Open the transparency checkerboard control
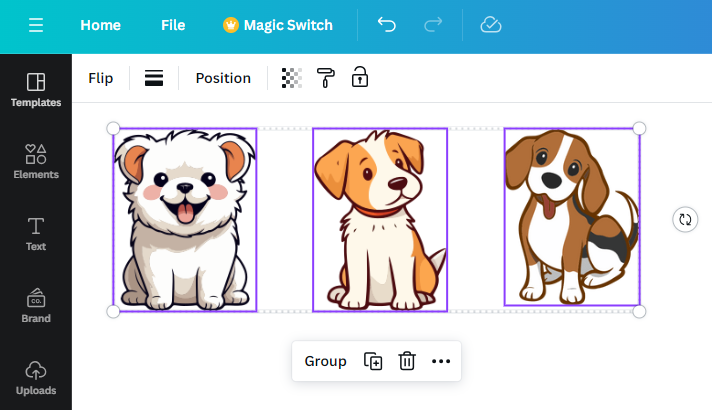The image size is (712, 410). (292, 78)
